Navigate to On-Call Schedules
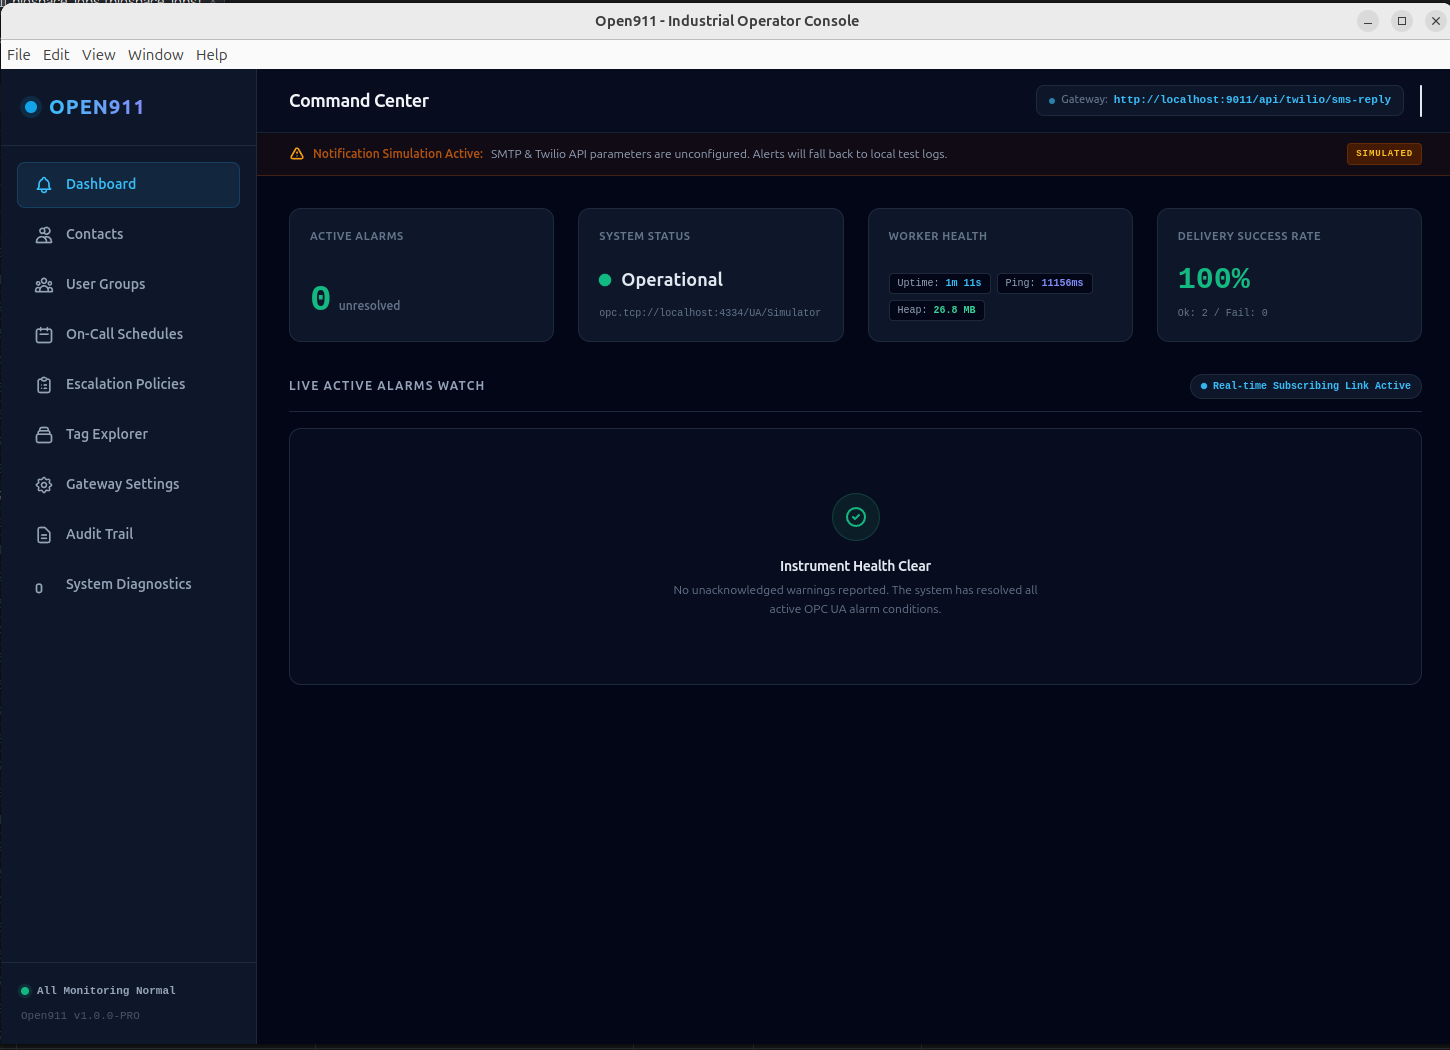This screenshot has height=1050, width=1450. 128,335
